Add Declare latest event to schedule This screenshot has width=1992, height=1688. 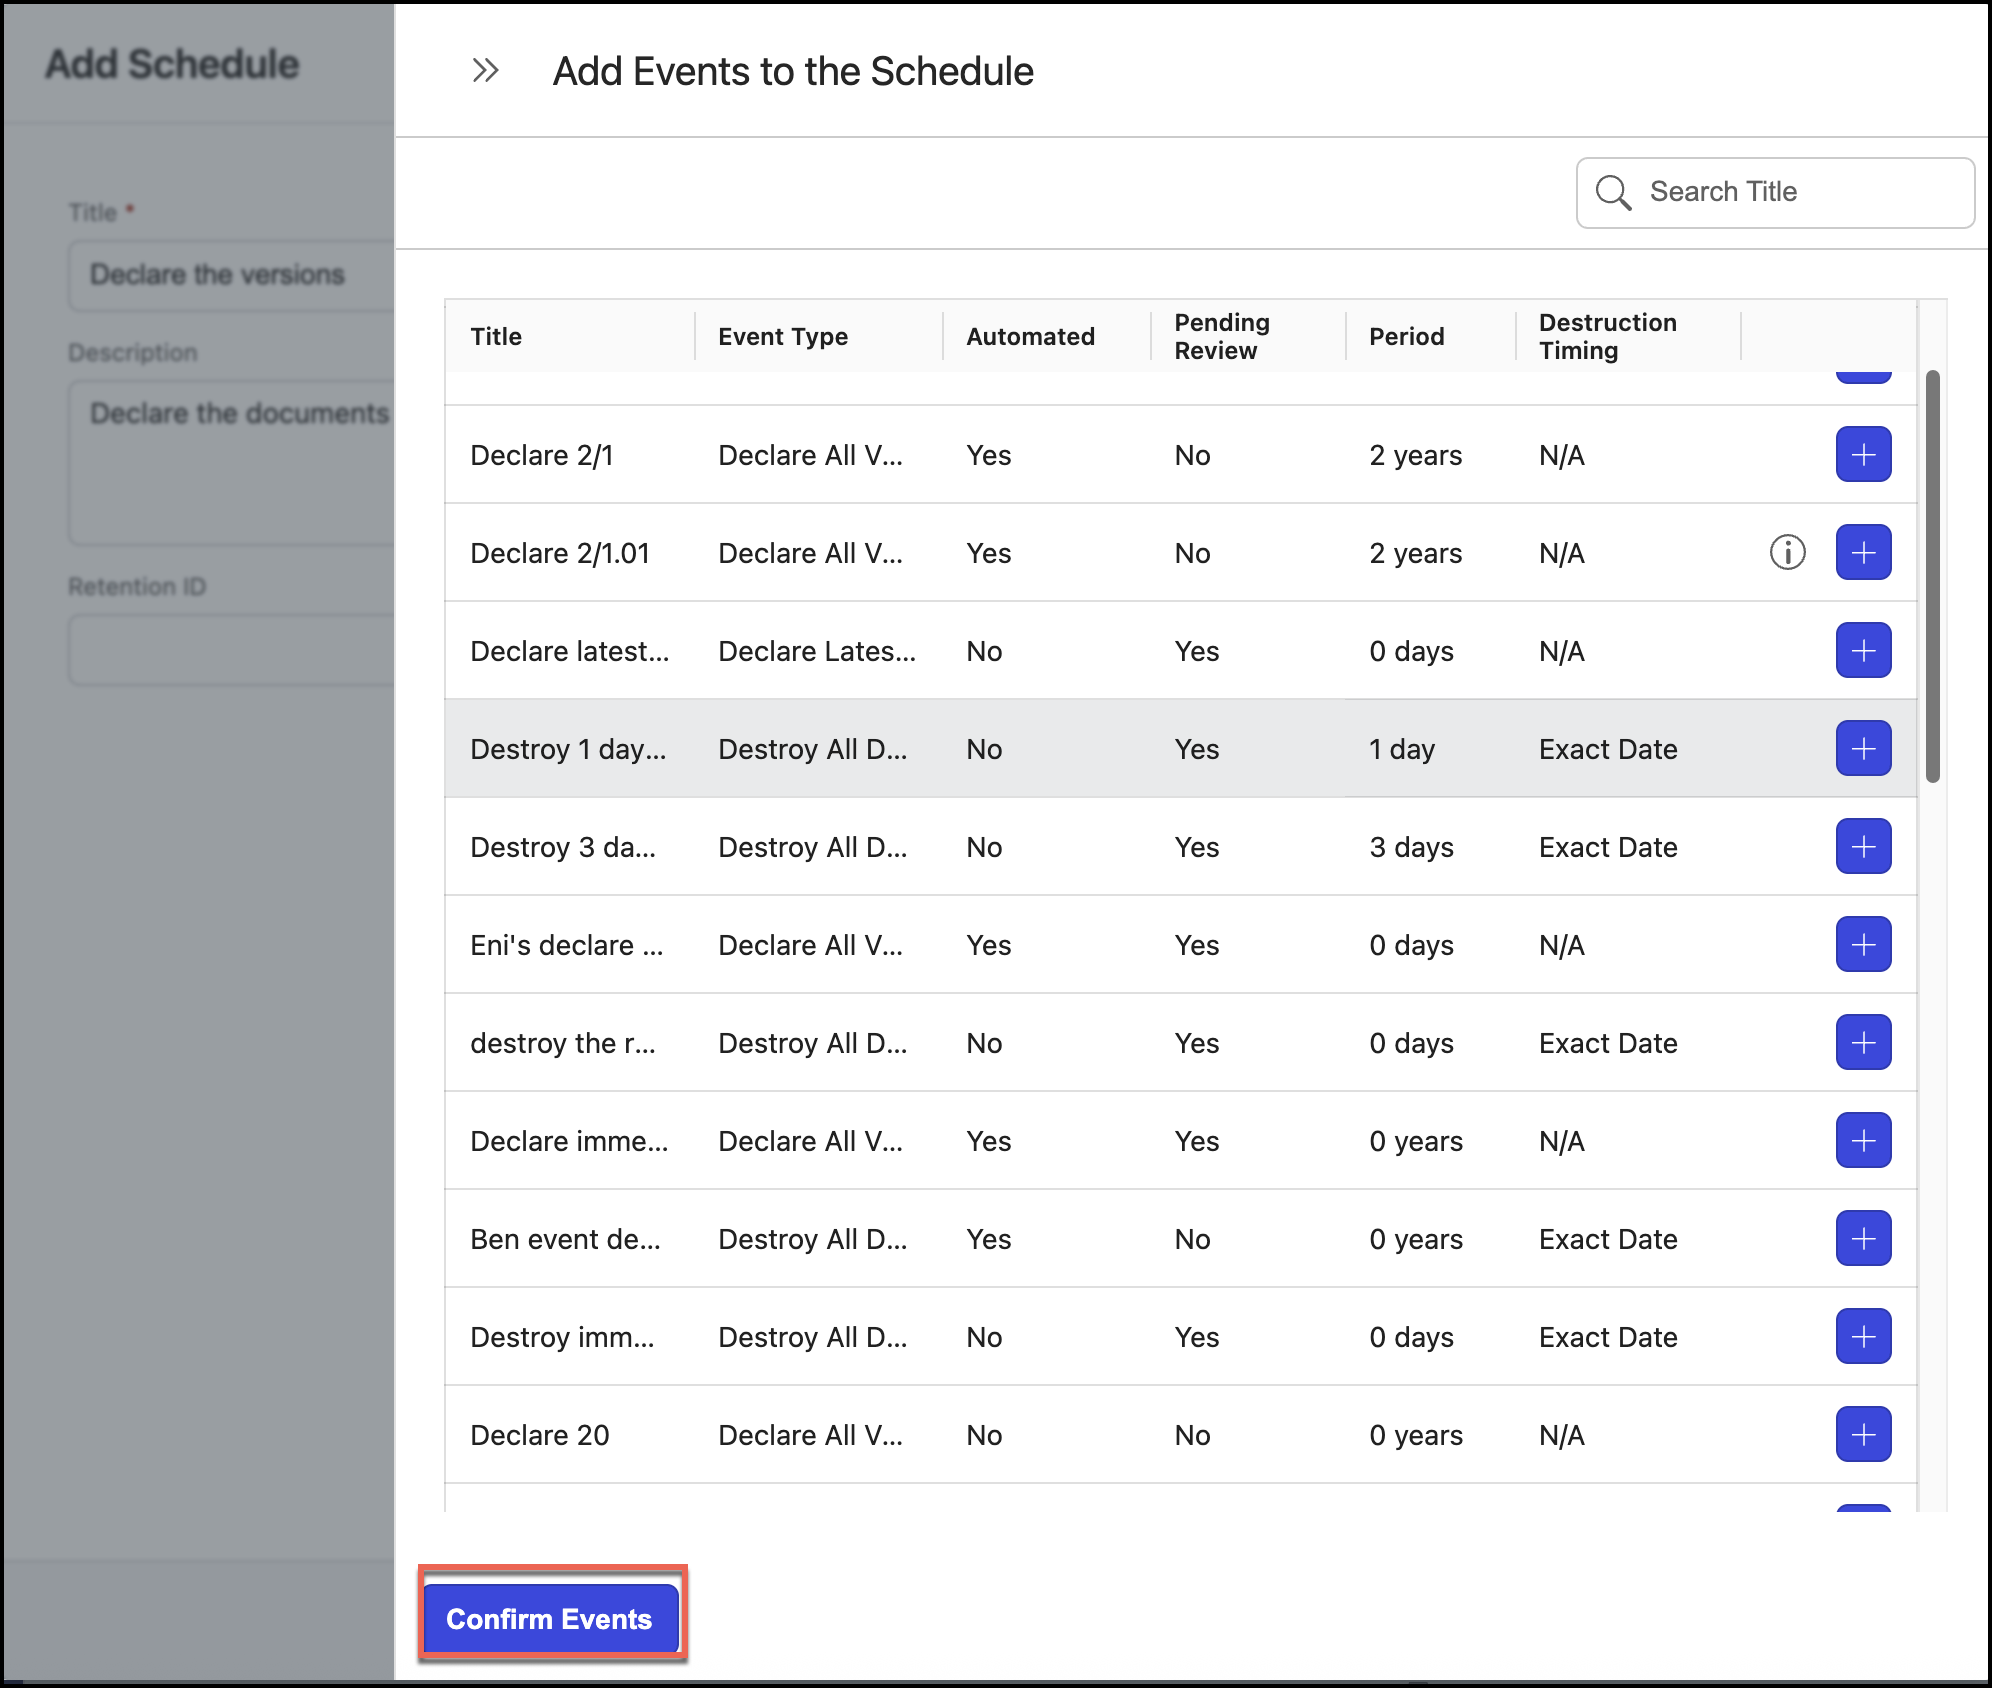tap(1862, 650)
